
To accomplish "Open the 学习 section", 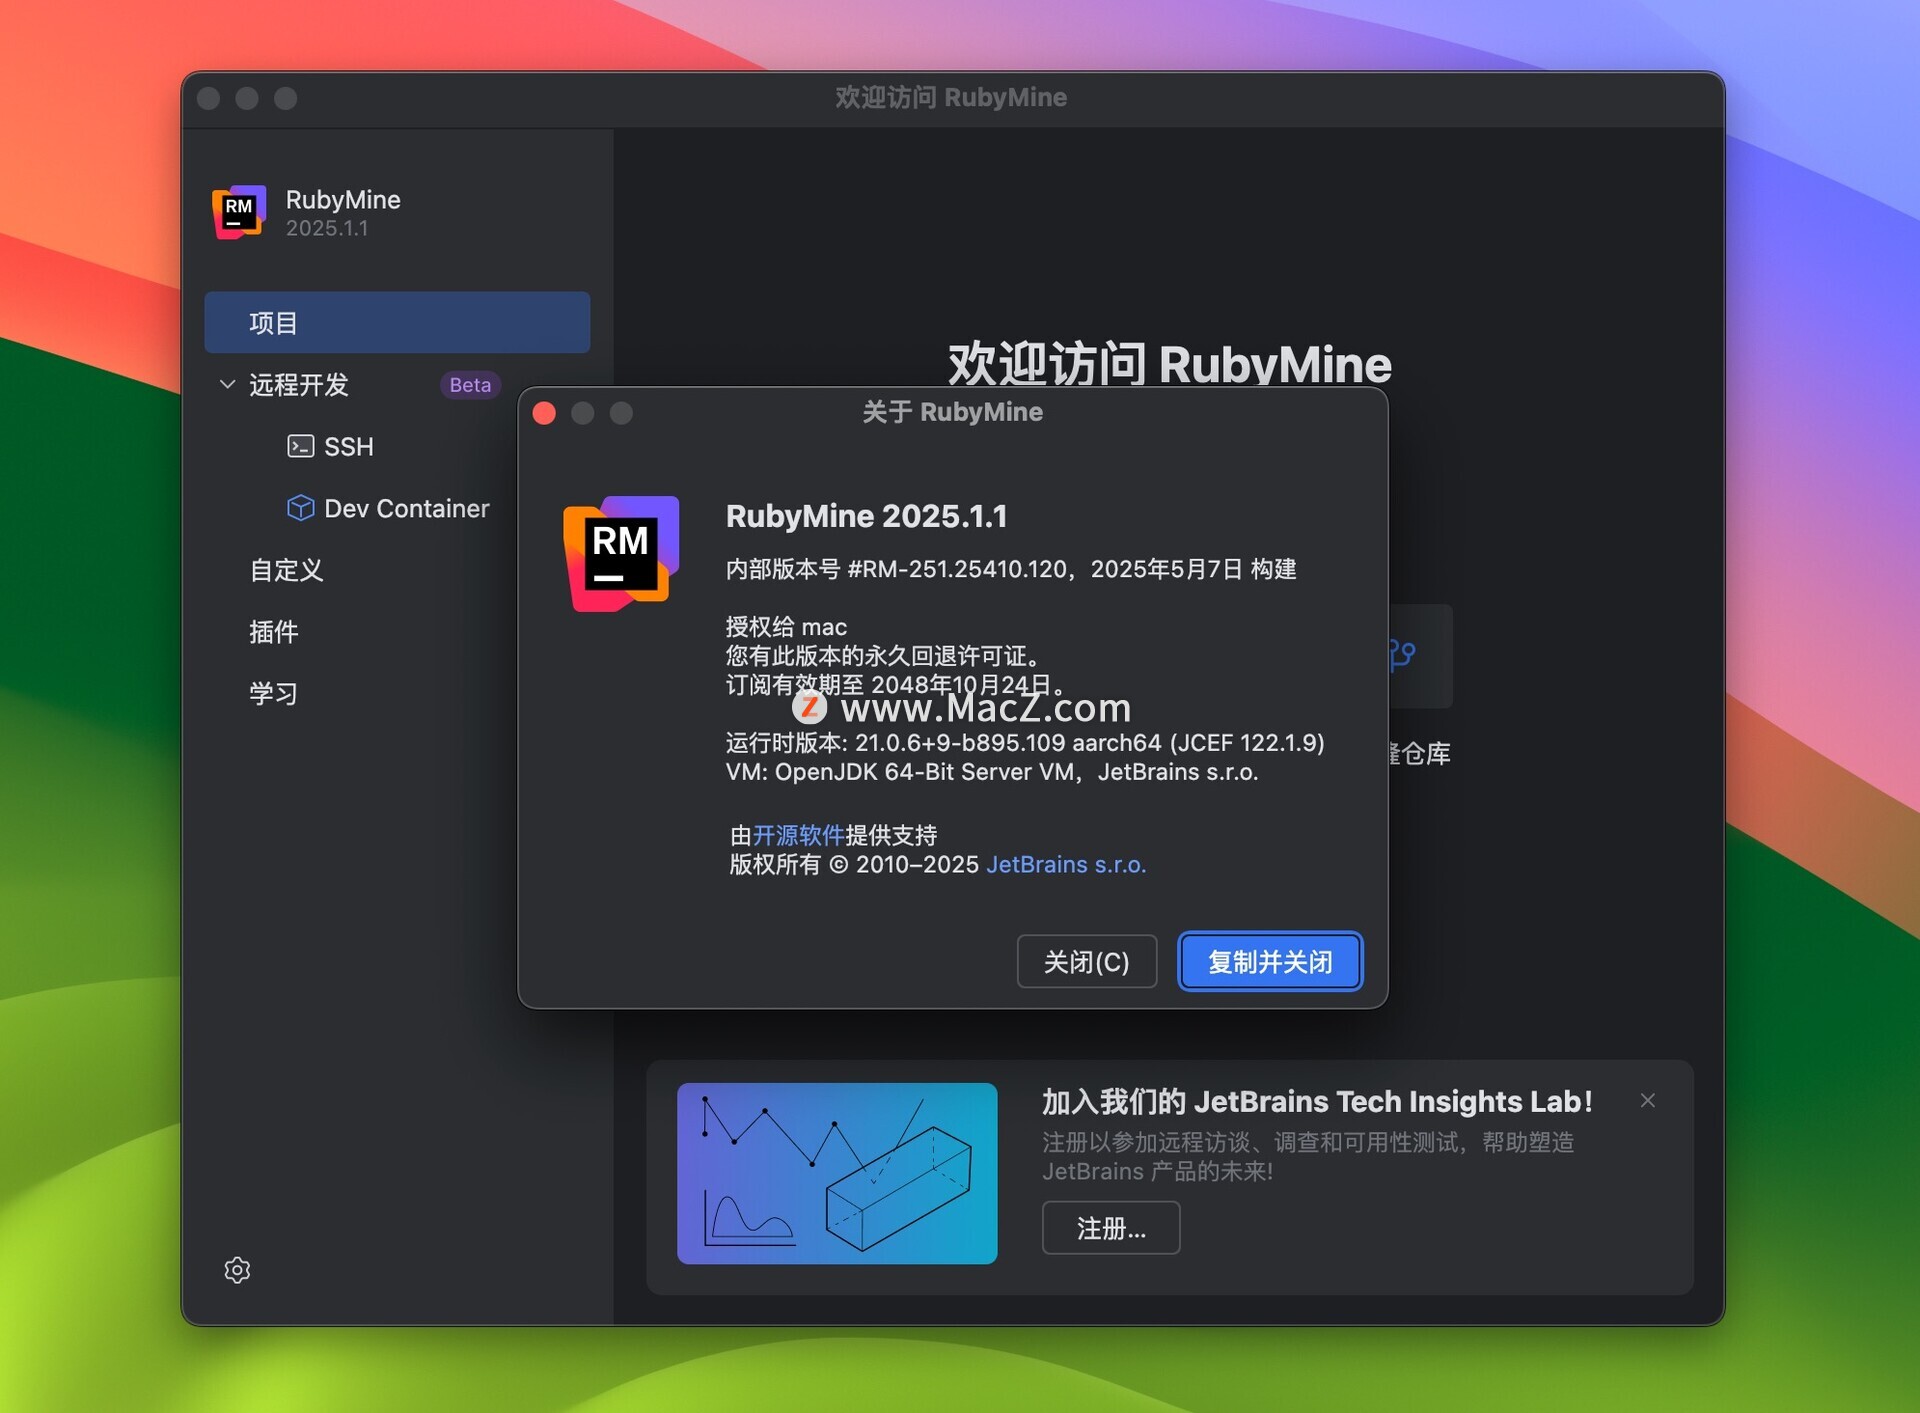I will click(x=273, y=694).
